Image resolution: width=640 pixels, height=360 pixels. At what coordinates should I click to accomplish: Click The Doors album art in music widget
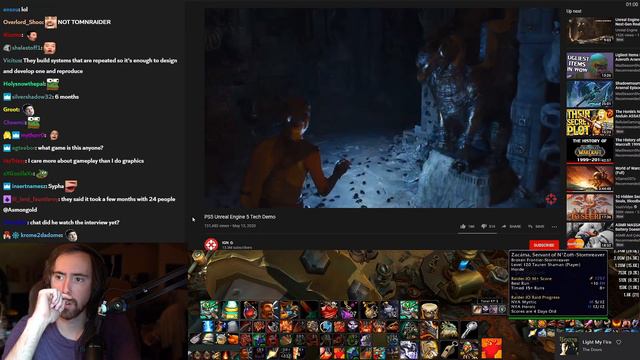tap(568, 346)
